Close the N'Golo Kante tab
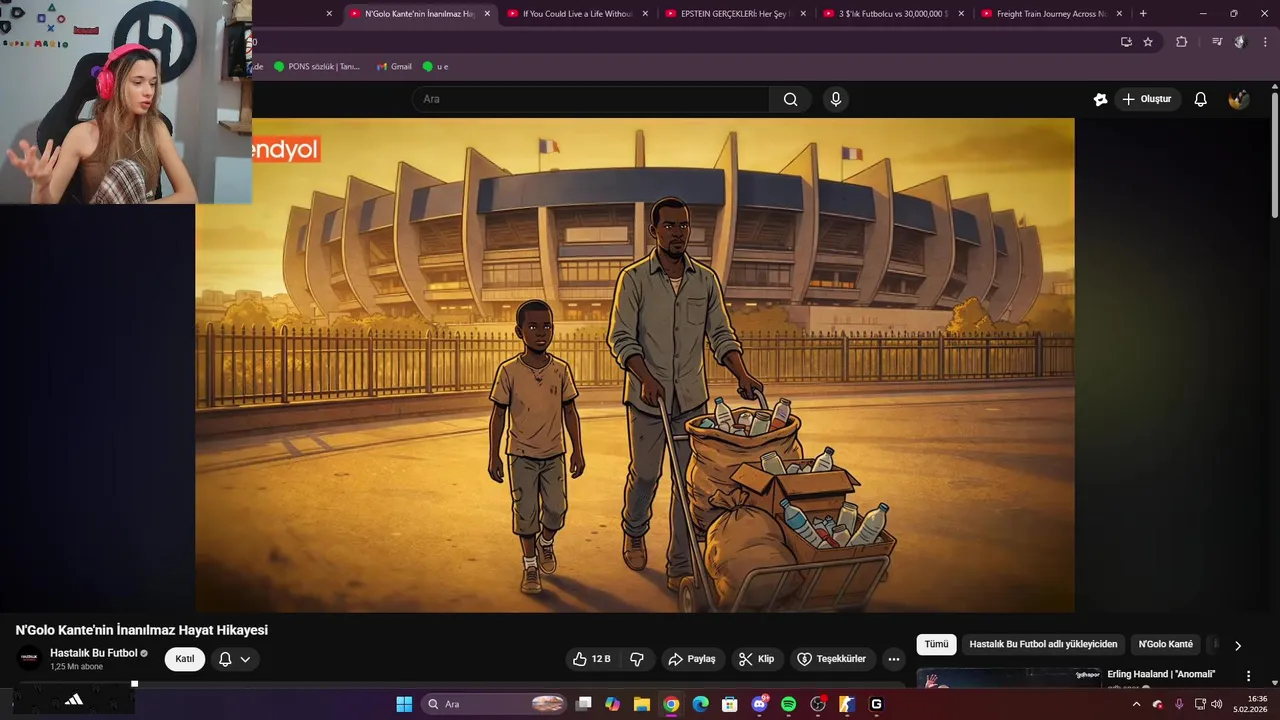1280x720 pixels. click(487, 14)
